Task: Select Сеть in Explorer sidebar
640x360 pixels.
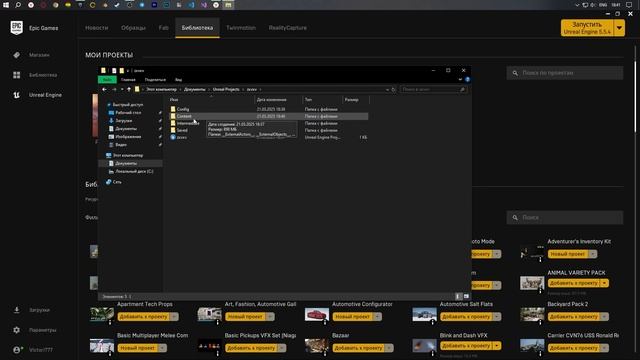Action: click(117, 182)
